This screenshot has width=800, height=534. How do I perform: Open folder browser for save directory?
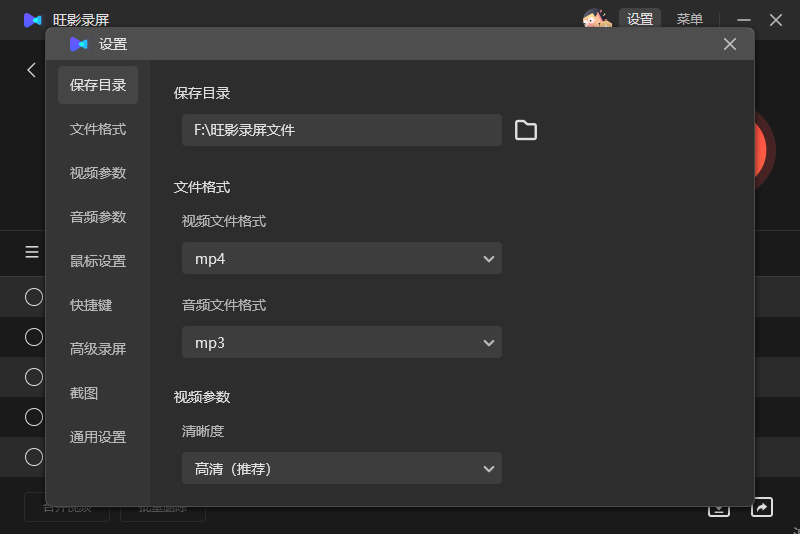(x=525, y=130)
